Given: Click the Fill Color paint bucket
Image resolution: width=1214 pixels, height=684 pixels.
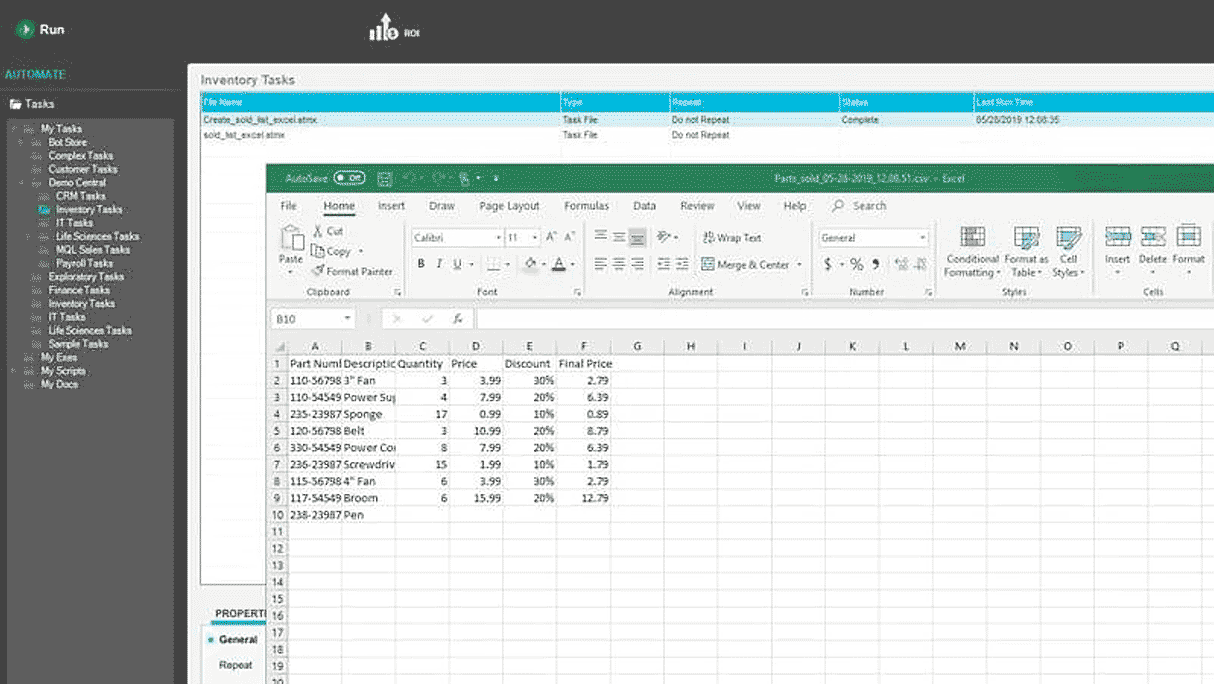Looking at the screenshot, I should (x=529, y=264).
